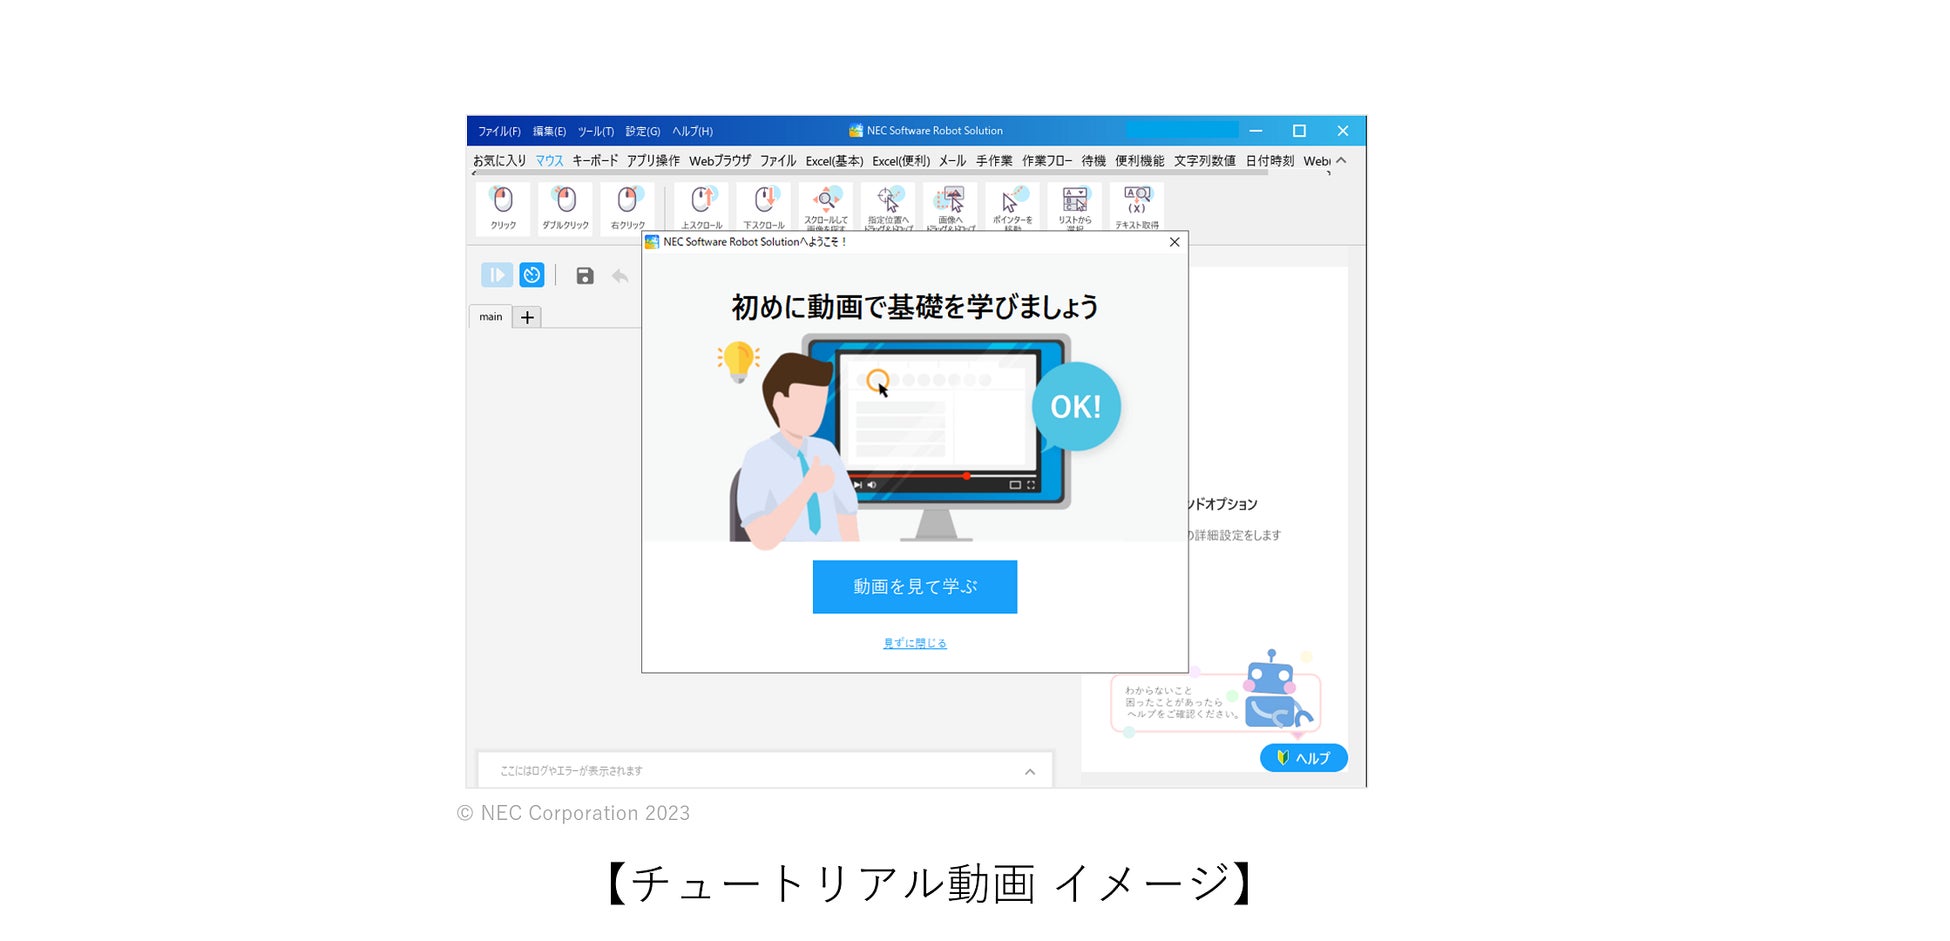Add a new tab with the plus button
Screen dimensions: 1950x941
coord(527,317)
